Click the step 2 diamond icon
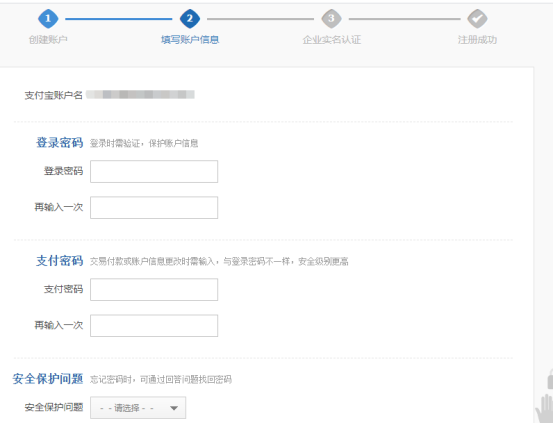Viewport: 554px width, 424px height. pyautogui.click(x=190, y=18)
